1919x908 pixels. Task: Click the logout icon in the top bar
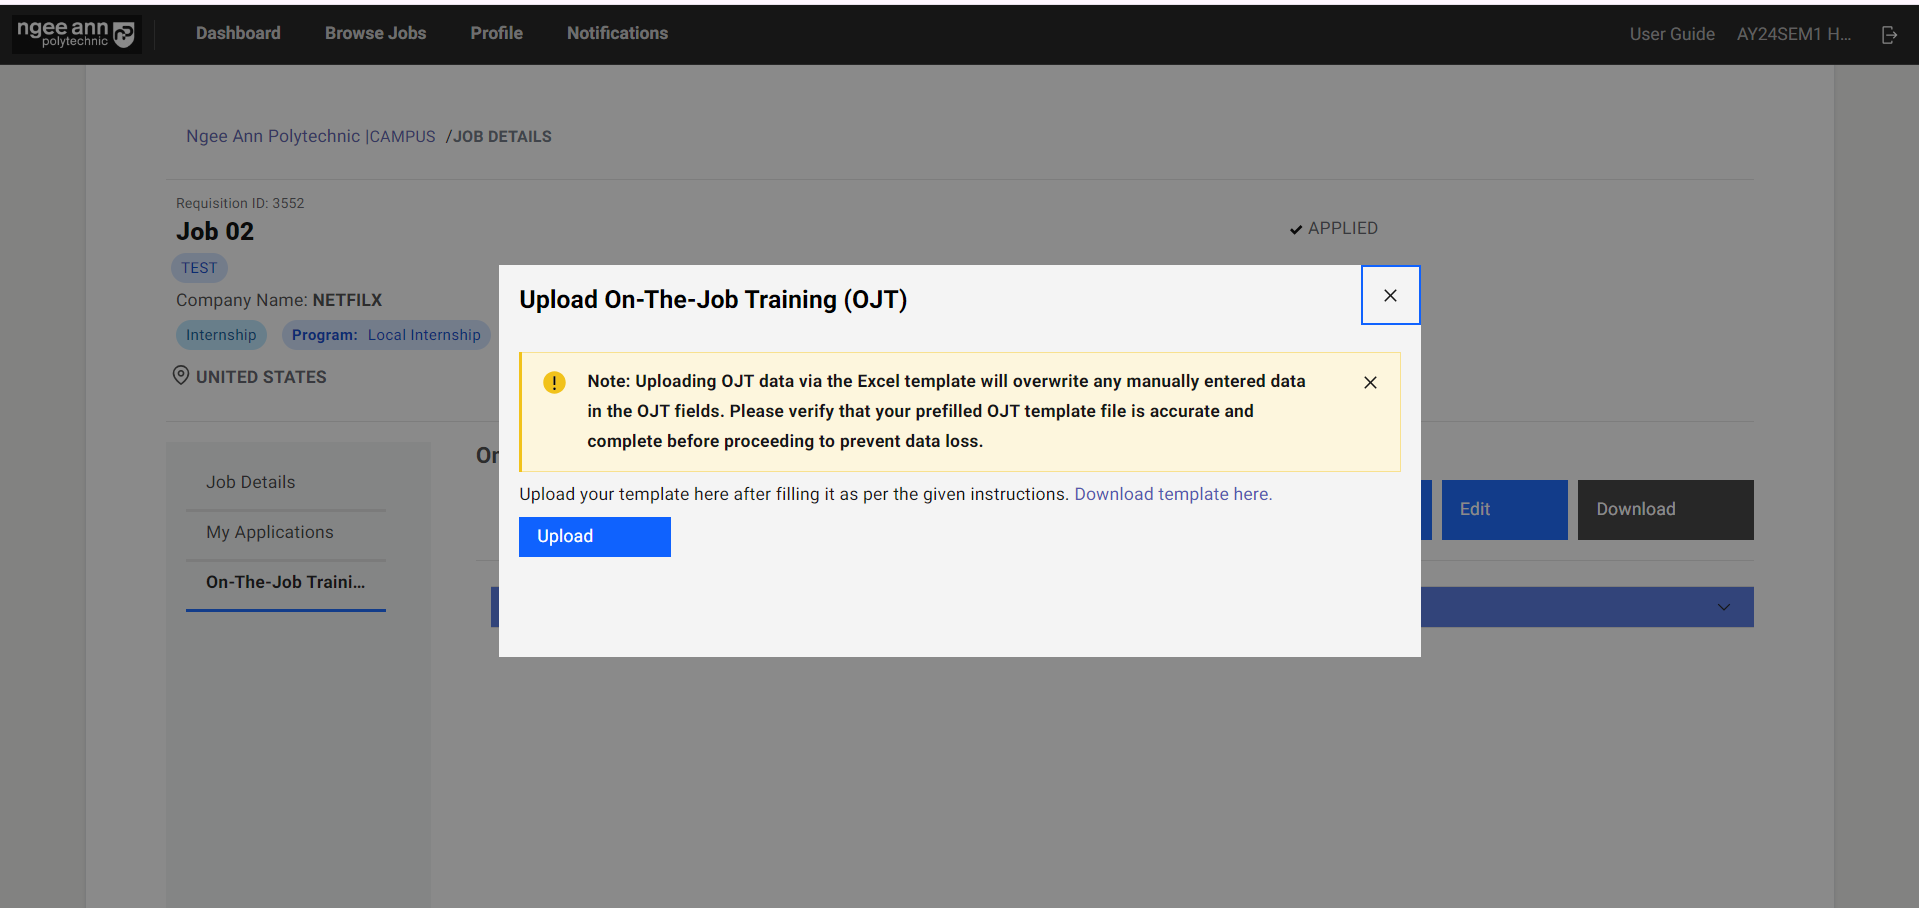1889,34
